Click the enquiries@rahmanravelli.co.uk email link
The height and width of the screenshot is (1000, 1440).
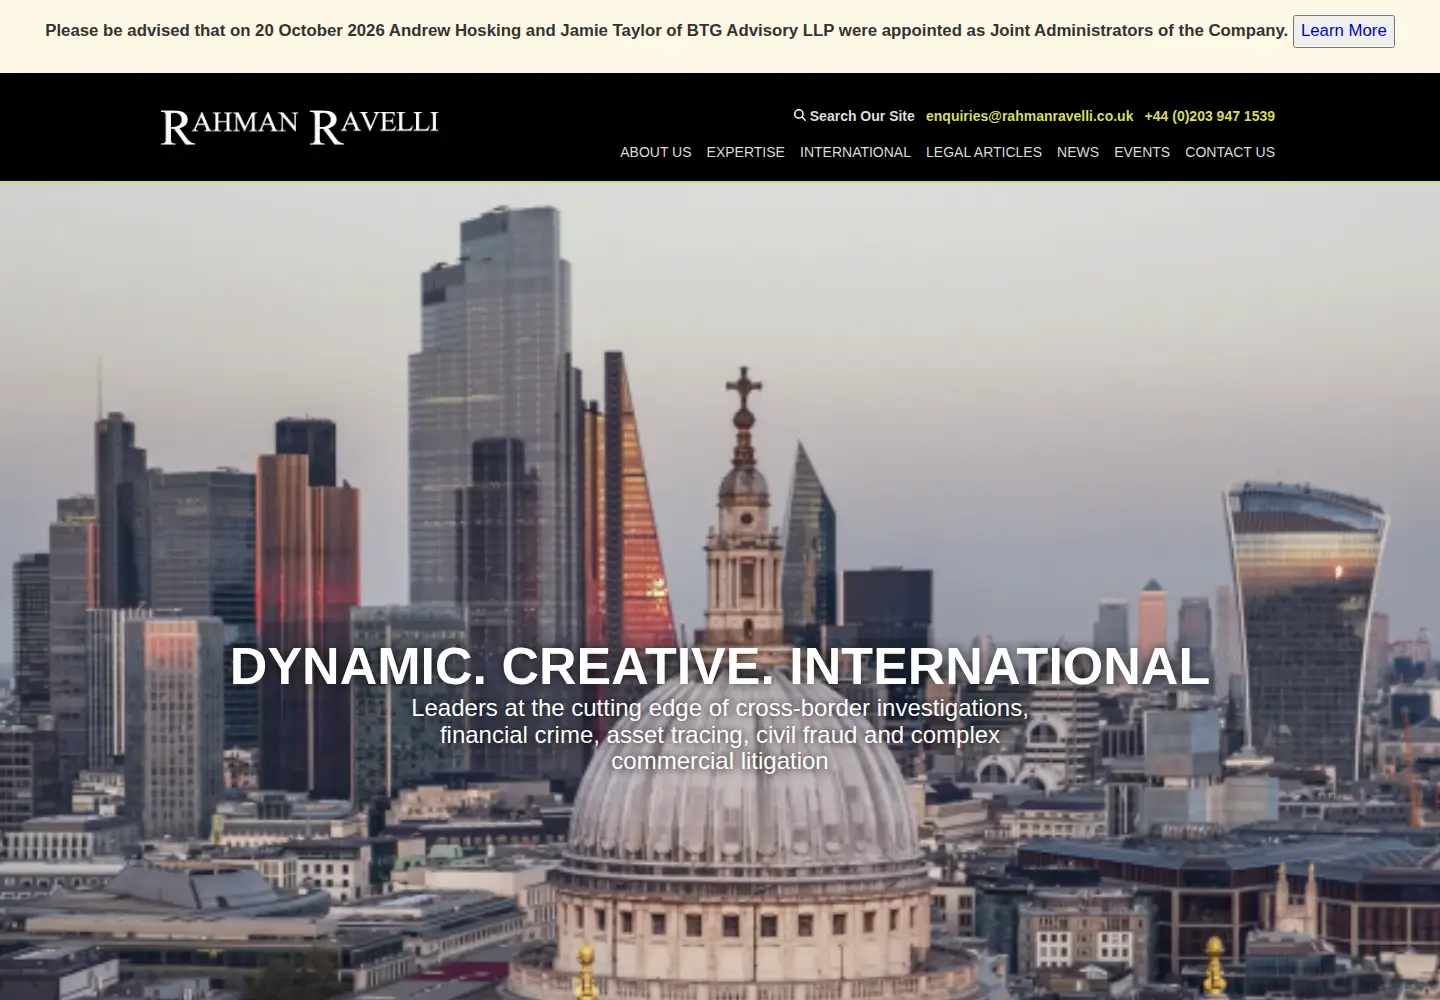1029,116
